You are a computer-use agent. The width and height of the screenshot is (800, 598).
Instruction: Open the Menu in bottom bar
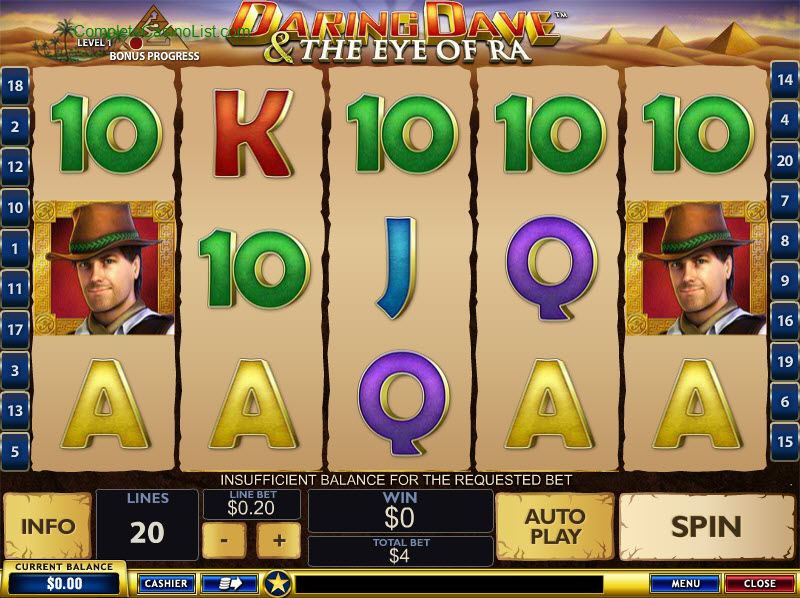(685, 583)
